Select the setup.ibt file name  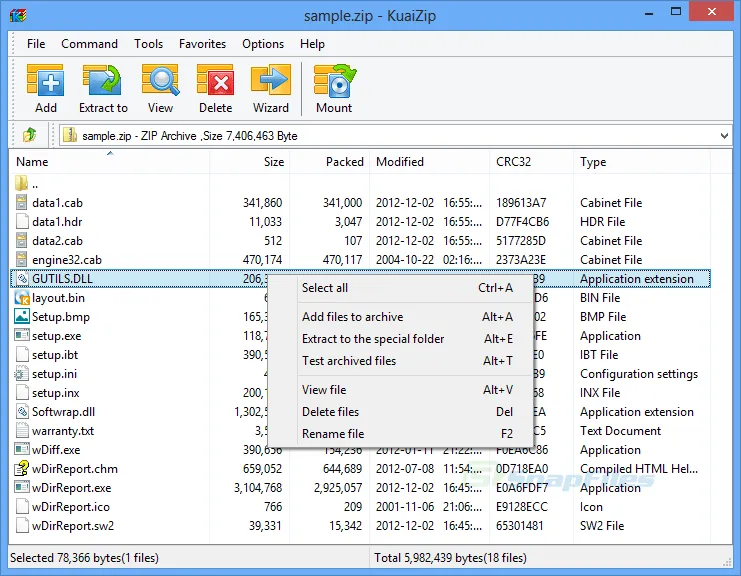(55, 354)
